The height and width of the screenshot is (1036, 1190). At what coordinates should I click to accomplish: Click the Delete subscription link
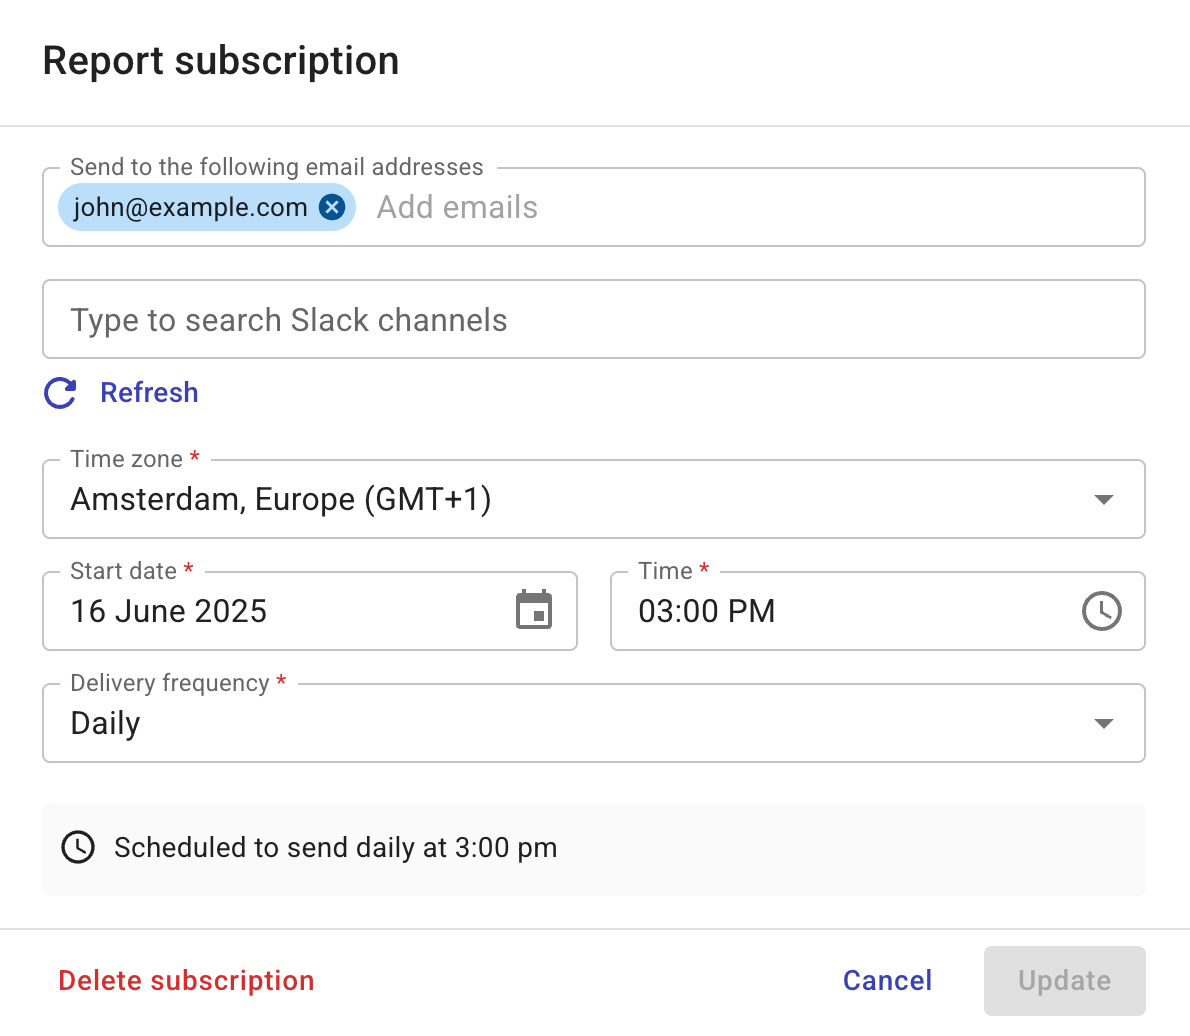(x=186, y=980)
